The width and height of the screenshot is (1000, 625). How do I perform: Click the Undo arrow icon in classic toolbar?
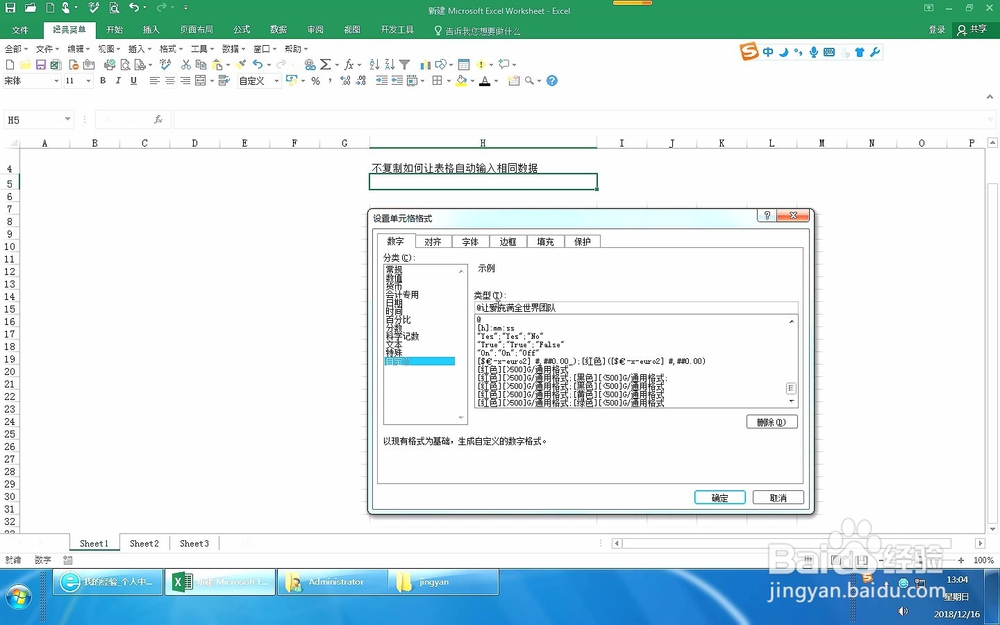258,64
